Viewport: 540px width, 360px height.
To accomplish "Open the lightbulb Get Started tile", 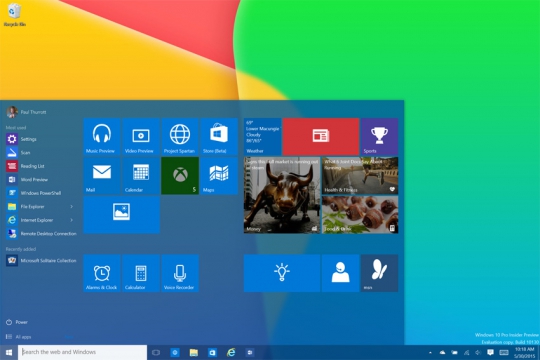I will pos(282,273).
